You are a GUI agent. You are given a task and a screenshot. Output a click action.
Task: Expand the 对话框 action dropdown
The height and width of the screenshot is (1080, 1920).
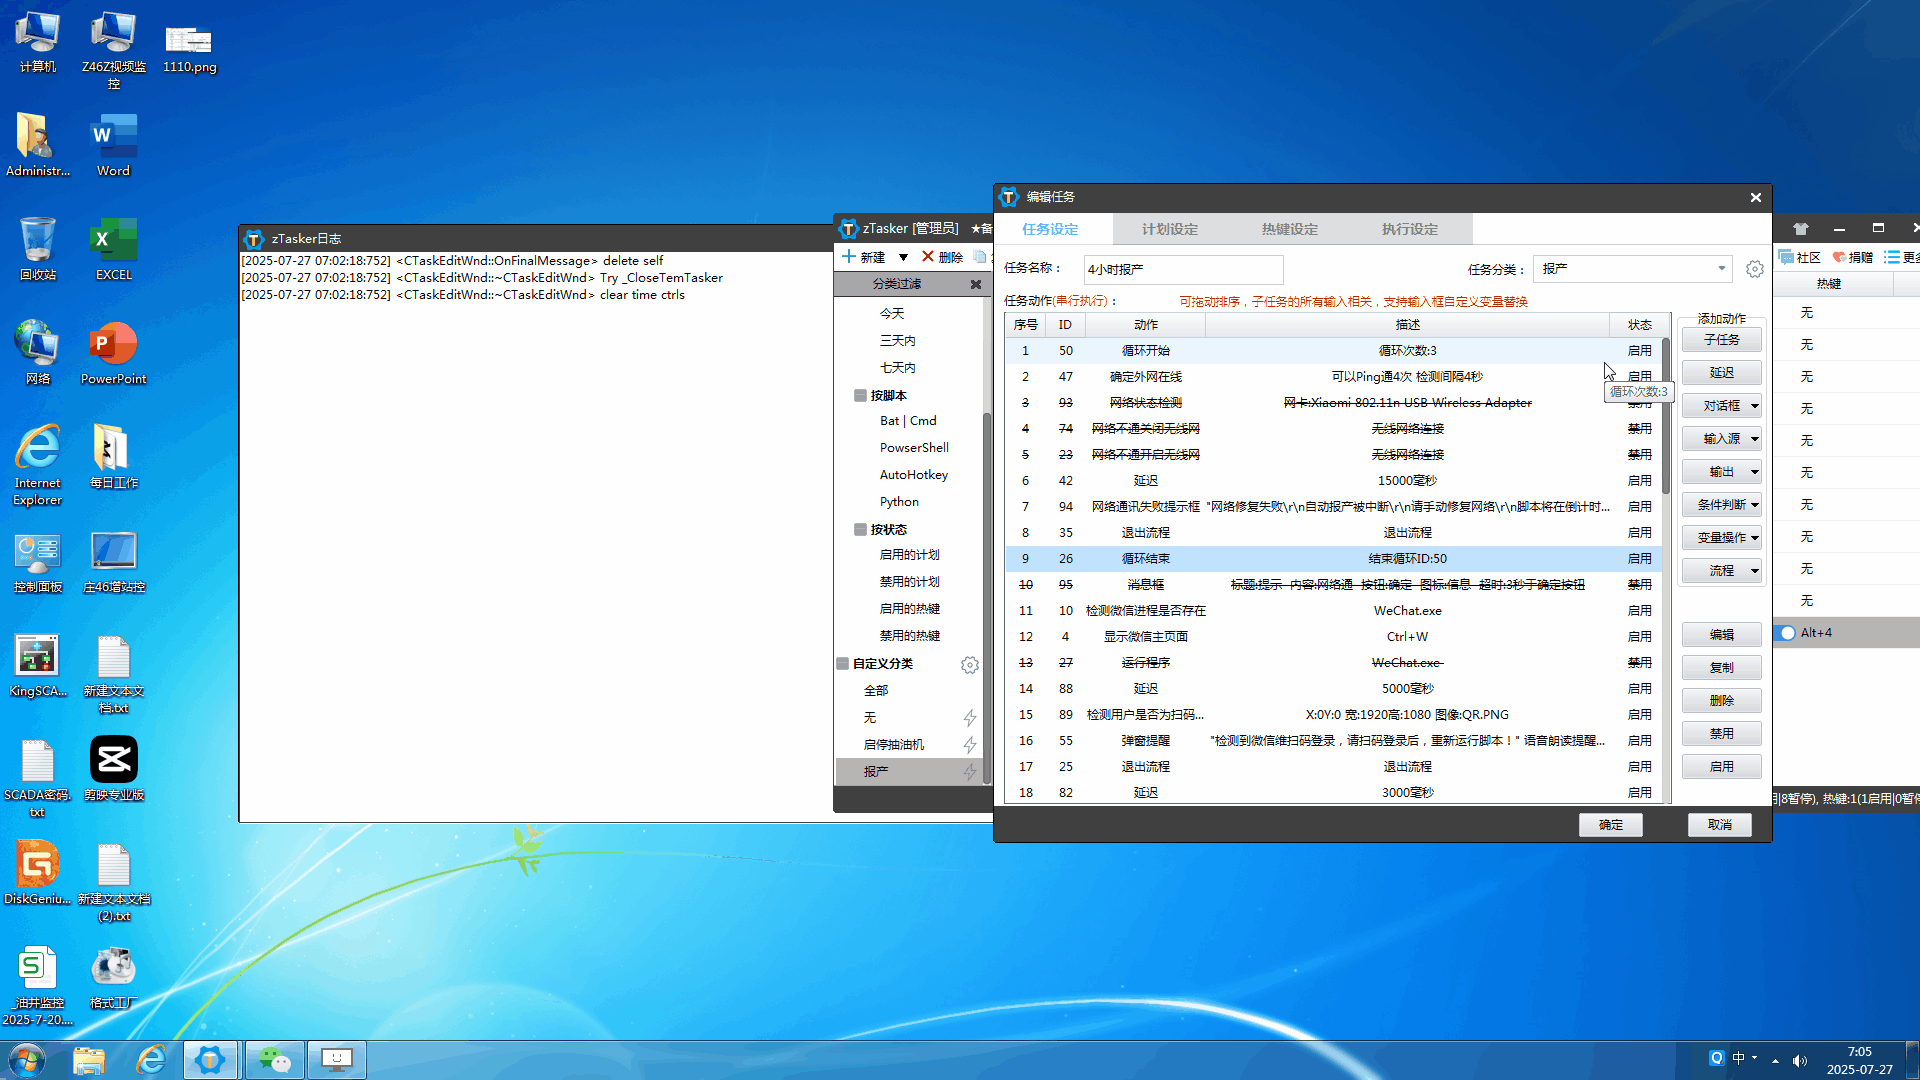click(1754, 406)
